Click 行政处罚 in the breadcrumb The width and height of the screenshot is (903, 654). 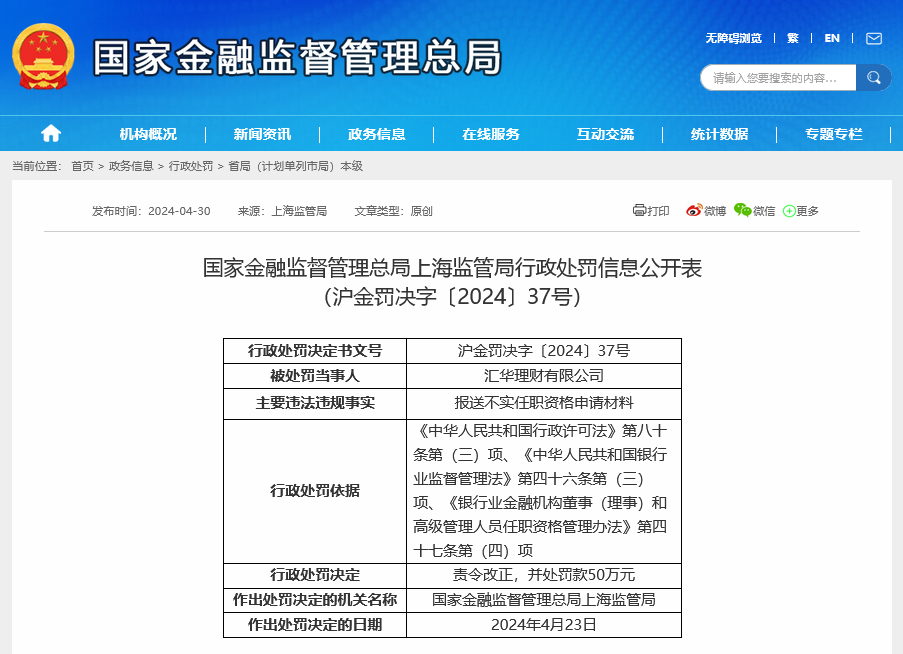coord(190,166)
